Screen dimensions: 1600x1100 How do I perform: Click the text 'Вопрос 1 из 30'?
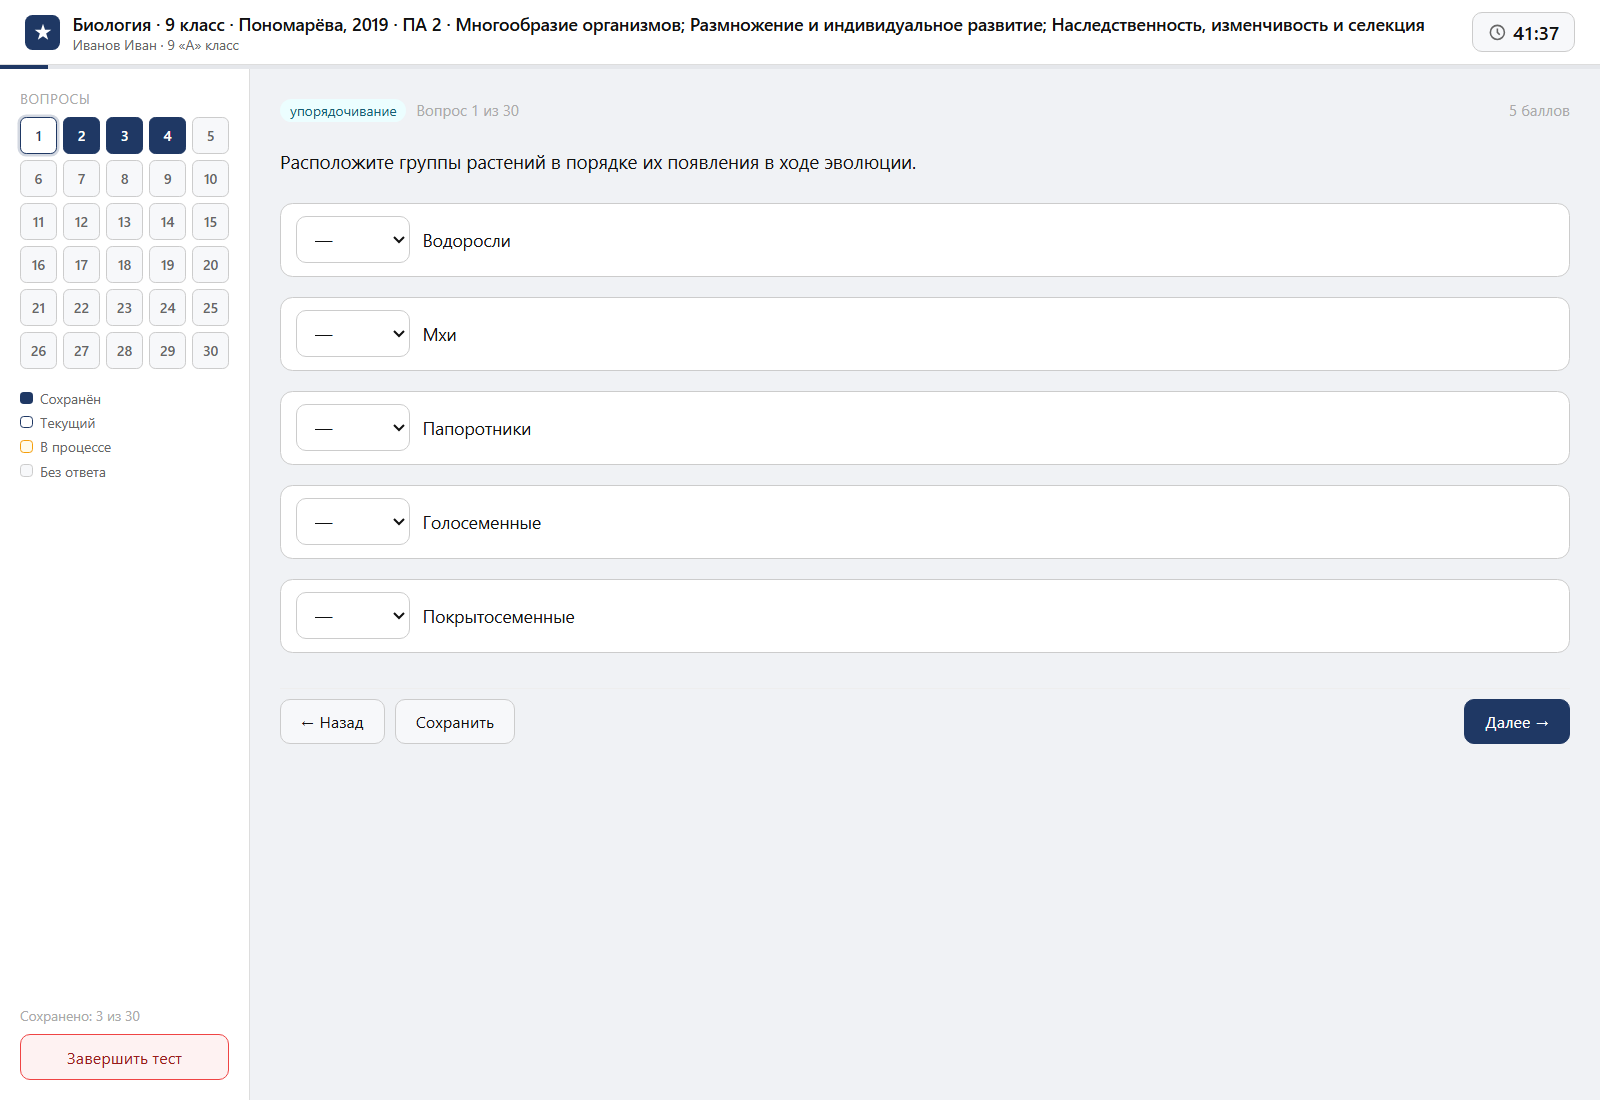pyautogui.click(x=468, y=111)
